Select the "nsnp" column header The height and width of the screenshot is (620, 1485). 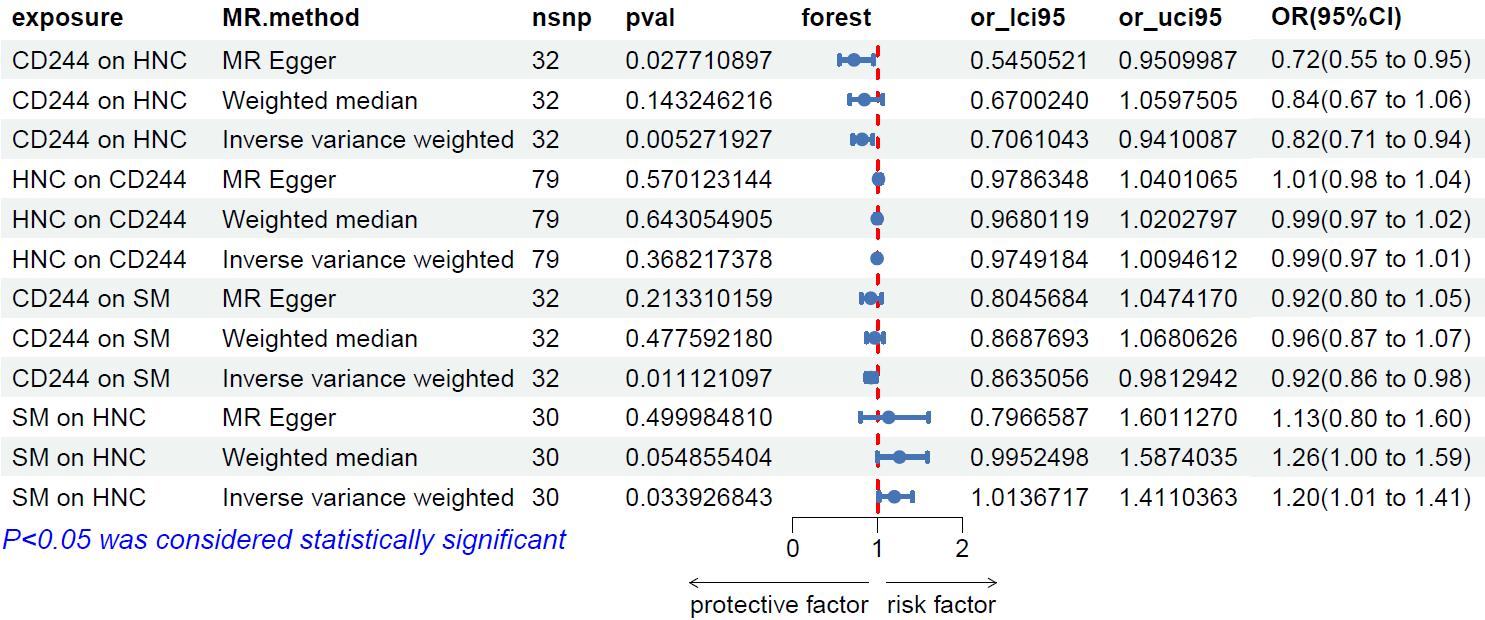pyautogui.click(x=562, y=18)
